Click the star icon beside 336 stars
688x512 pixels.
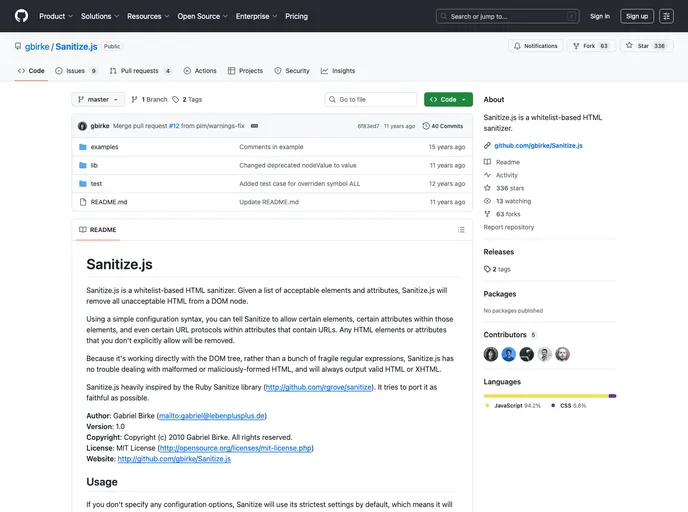click(x=487, y=188)
